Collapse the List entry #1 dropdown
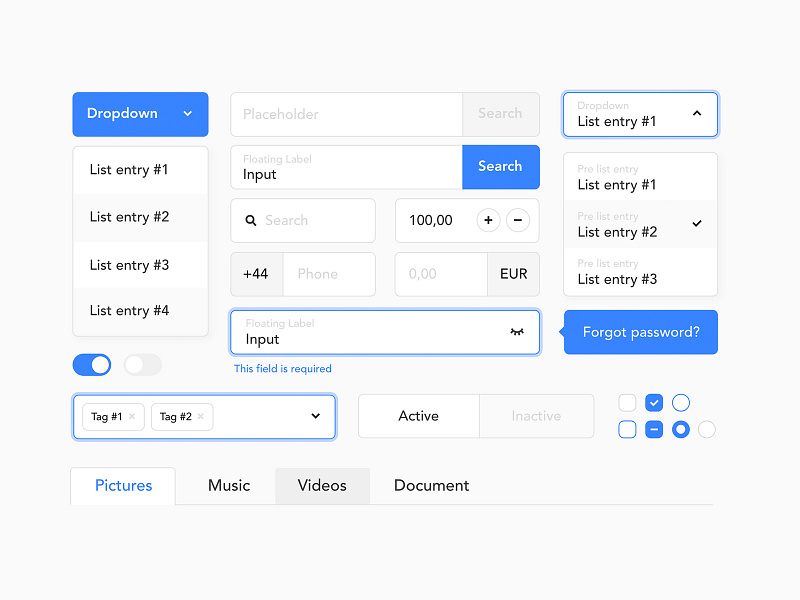The height and width of the screenshot is (600, 800). click(697, 114)
